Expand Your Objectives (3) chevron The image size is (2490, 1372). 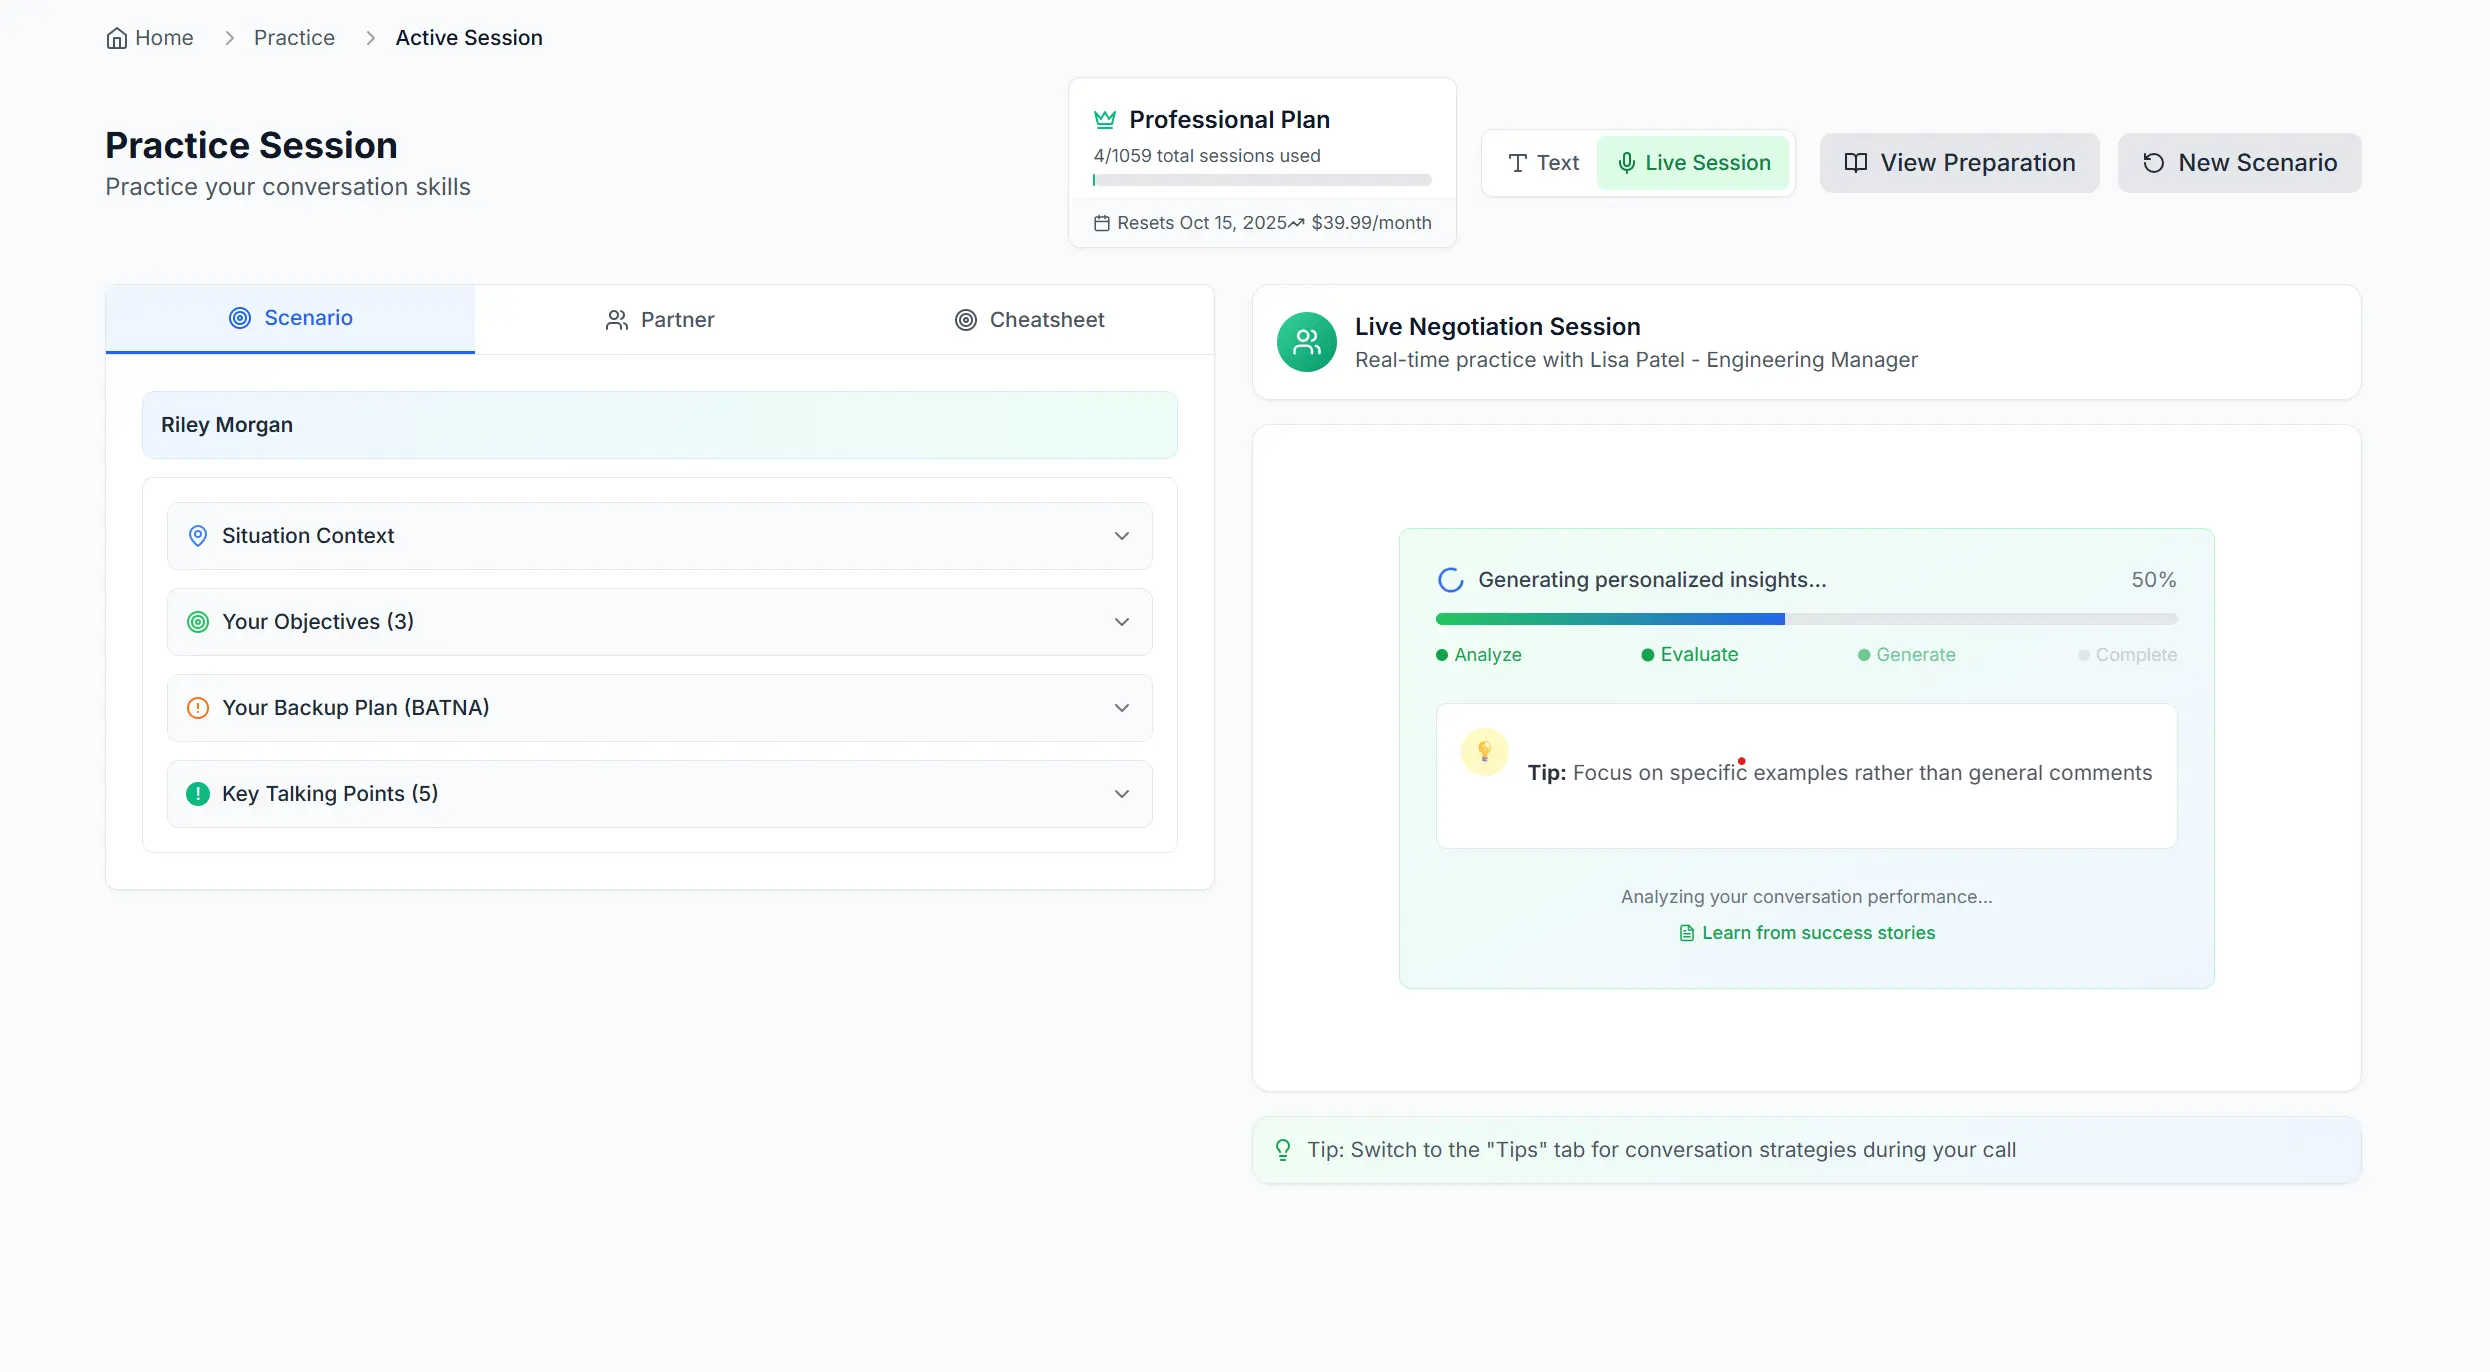tap(1121, 622)
